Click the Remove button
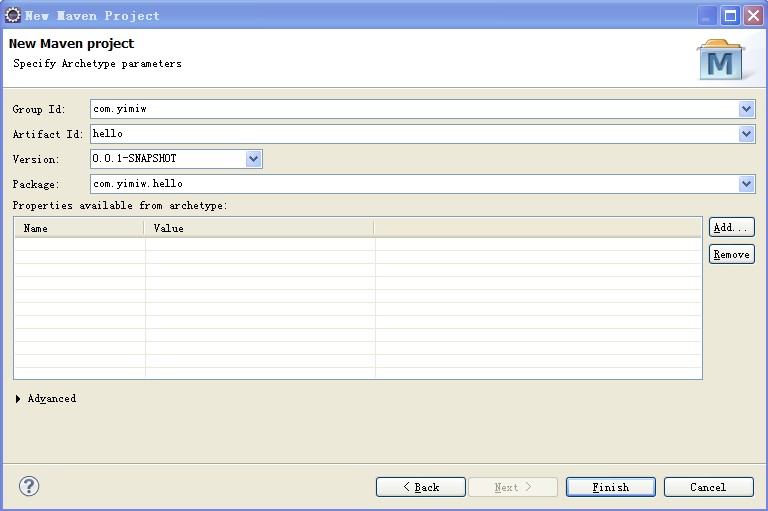The height and width of the screenshot is (511, 768). point(731,254)
